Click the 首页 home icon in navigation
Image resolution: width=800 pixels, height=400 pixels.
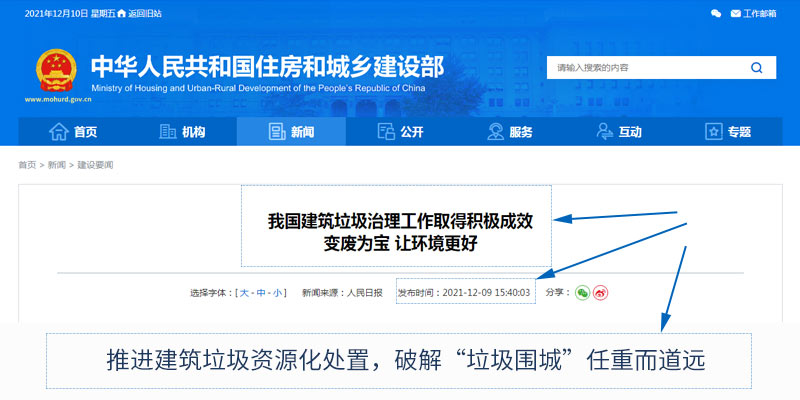pos(59,132)
